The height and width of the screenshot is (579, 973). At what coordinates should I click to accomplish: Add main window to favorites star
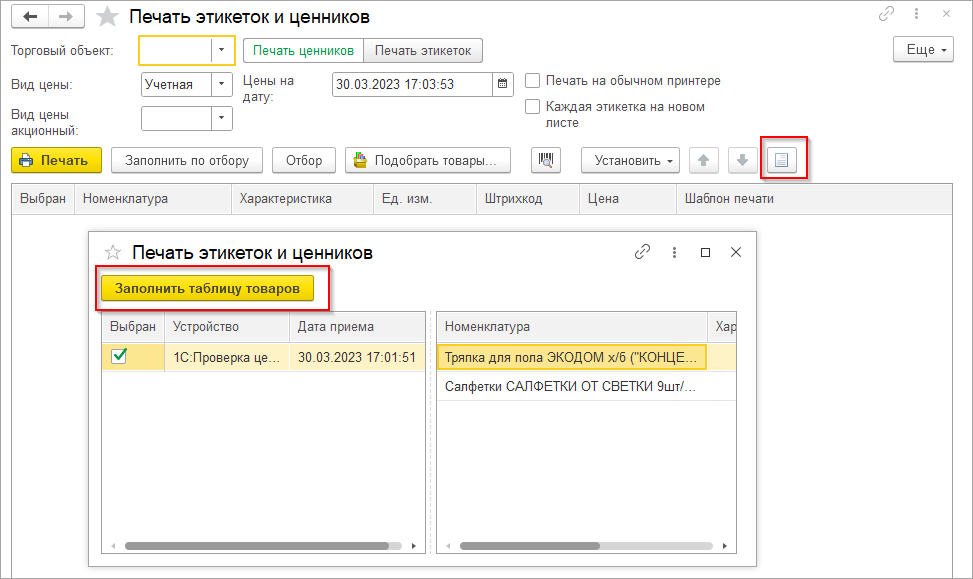coord(107,17)
